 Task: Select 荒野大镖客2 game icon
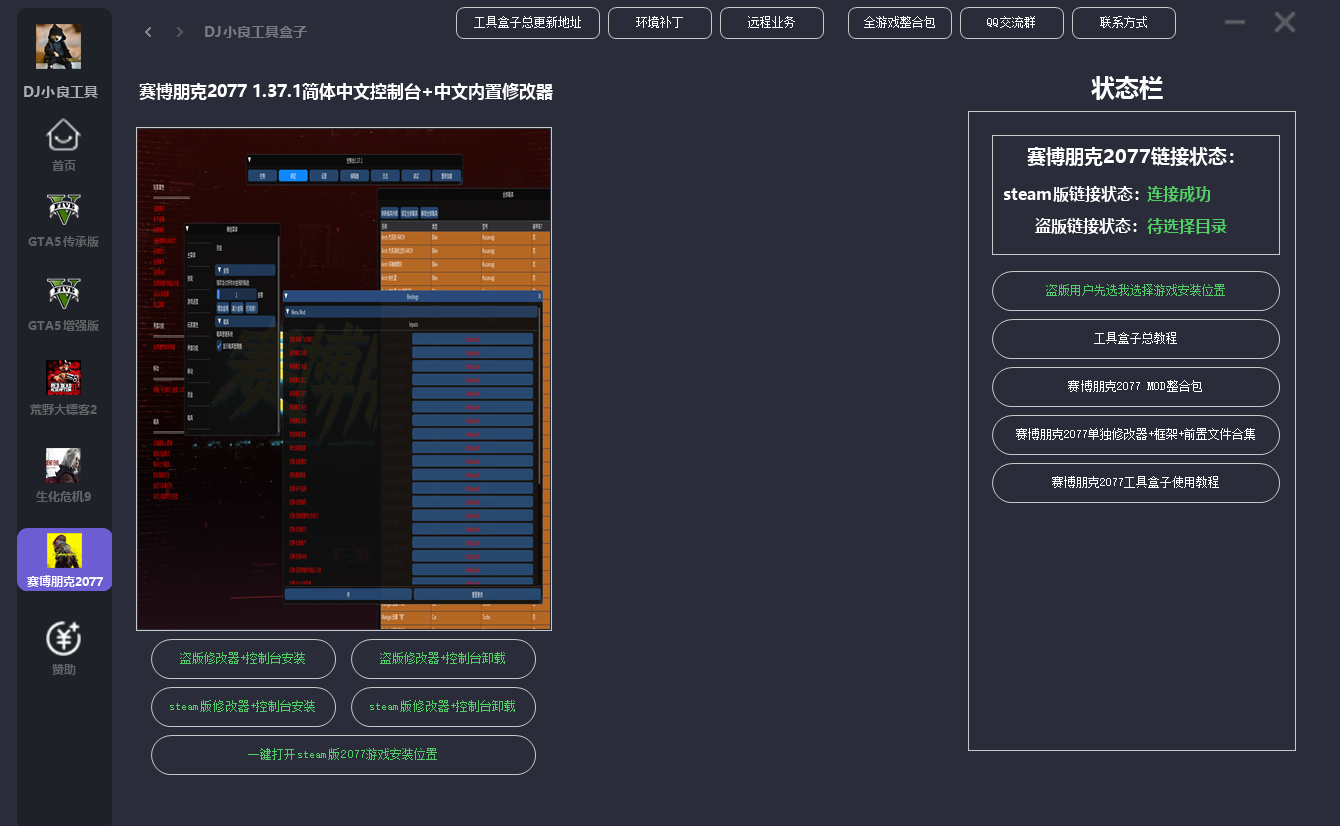click(x=63, y=378)
